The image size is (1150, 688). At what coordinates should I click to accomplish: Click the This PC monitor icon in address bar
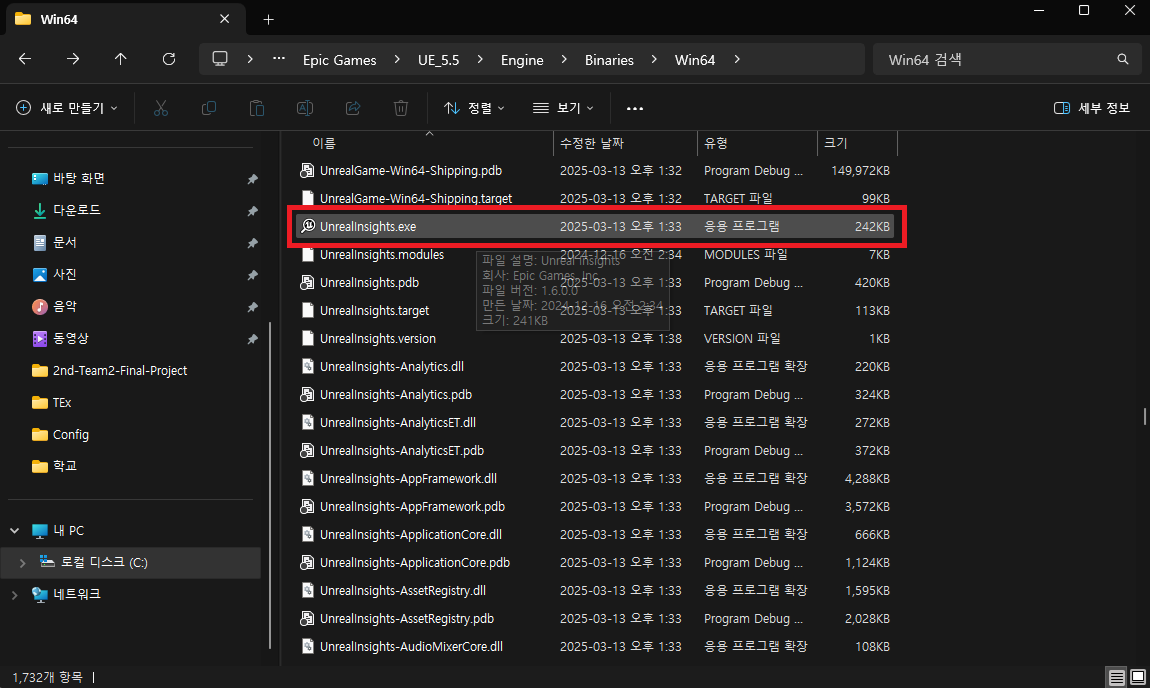219,59
